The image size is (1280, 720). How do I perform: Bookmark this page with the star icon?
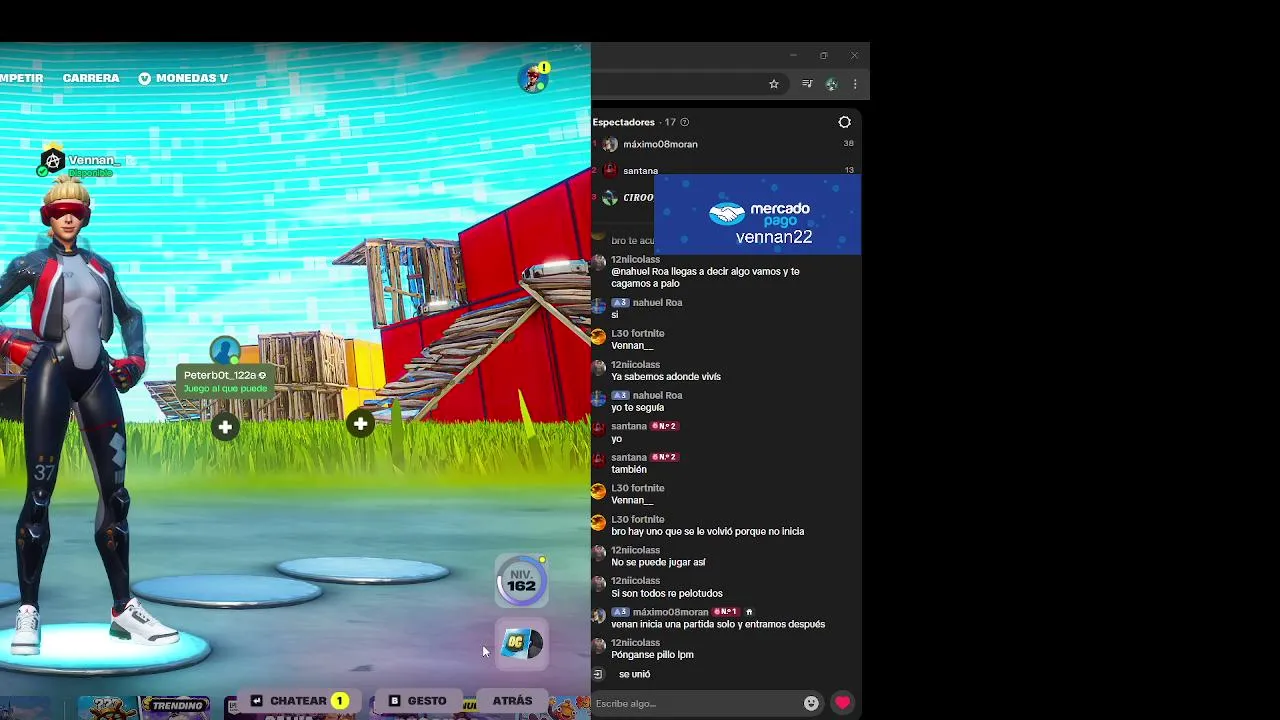pos(773,84)
